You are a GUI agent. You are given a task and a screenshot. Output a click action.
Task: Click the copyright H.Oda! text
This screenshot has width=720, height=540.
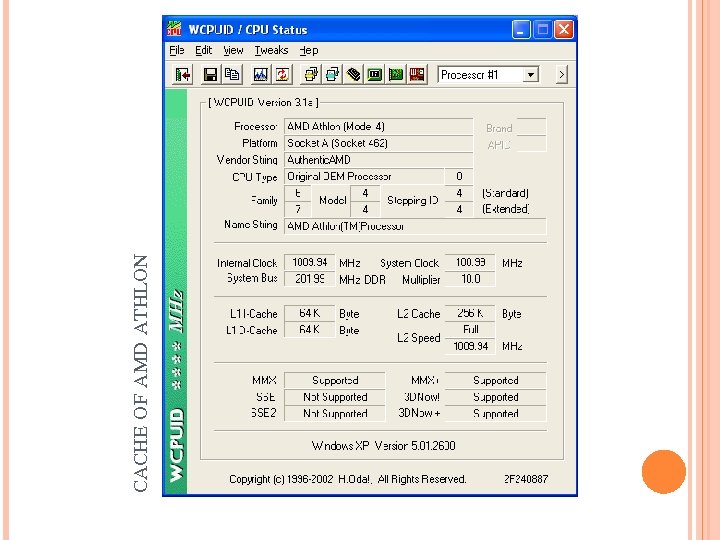pos(348,479)
